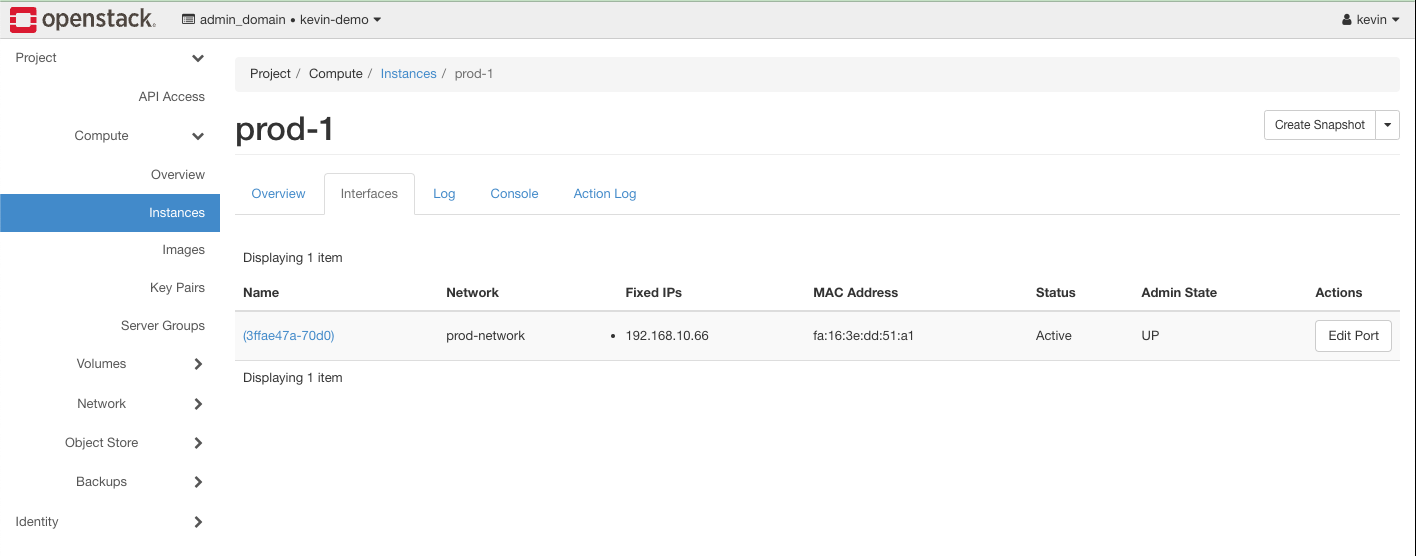
Task: Expand the Volumes section
Action: pos(198,364)
